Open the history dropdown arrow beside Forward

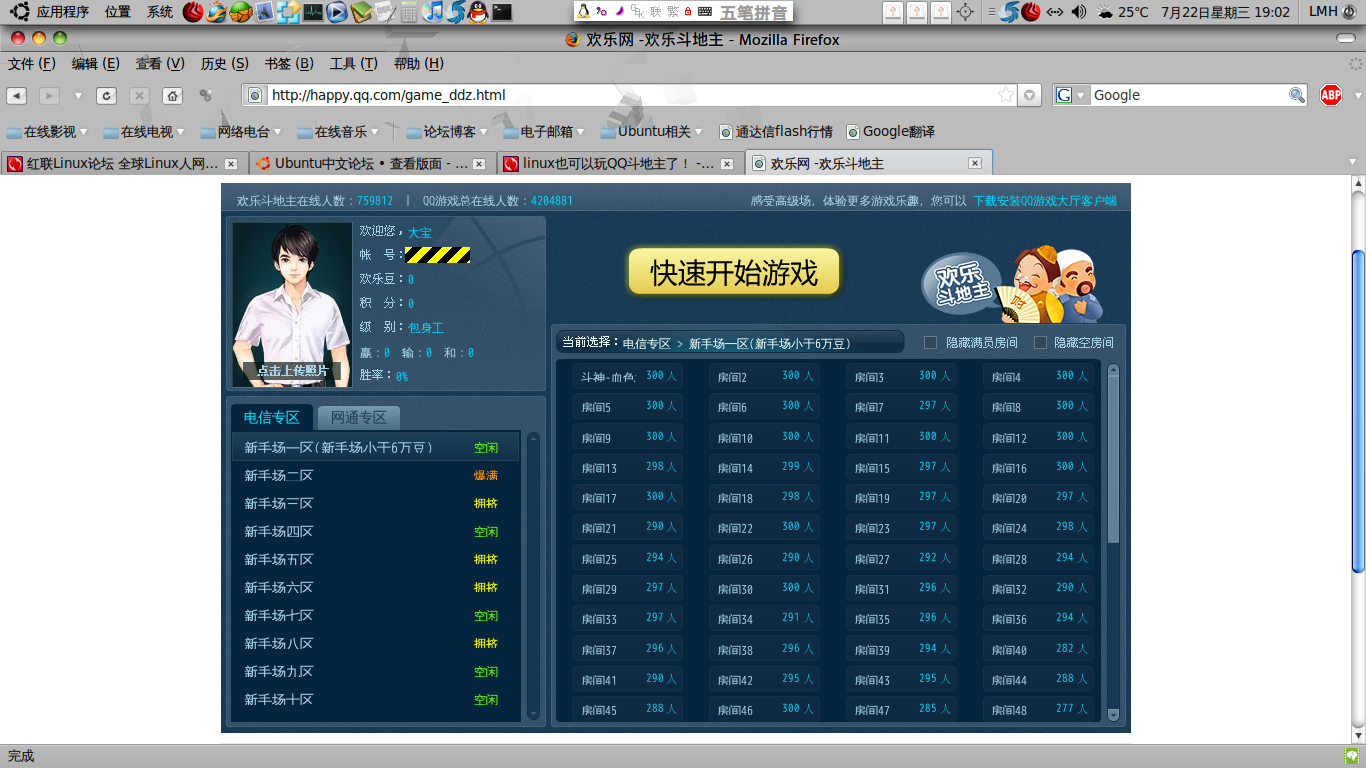tap(77, 96)
